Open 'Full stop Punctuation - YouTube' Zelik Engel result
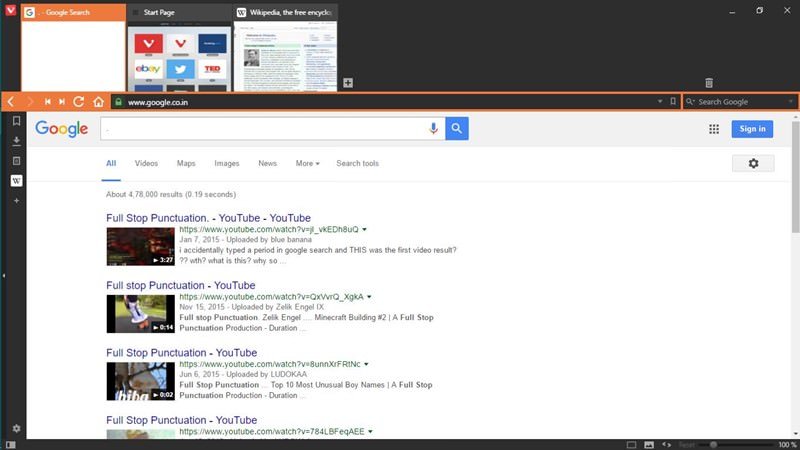This screenshot has height=450, width=800. click(x=181, y=285)
